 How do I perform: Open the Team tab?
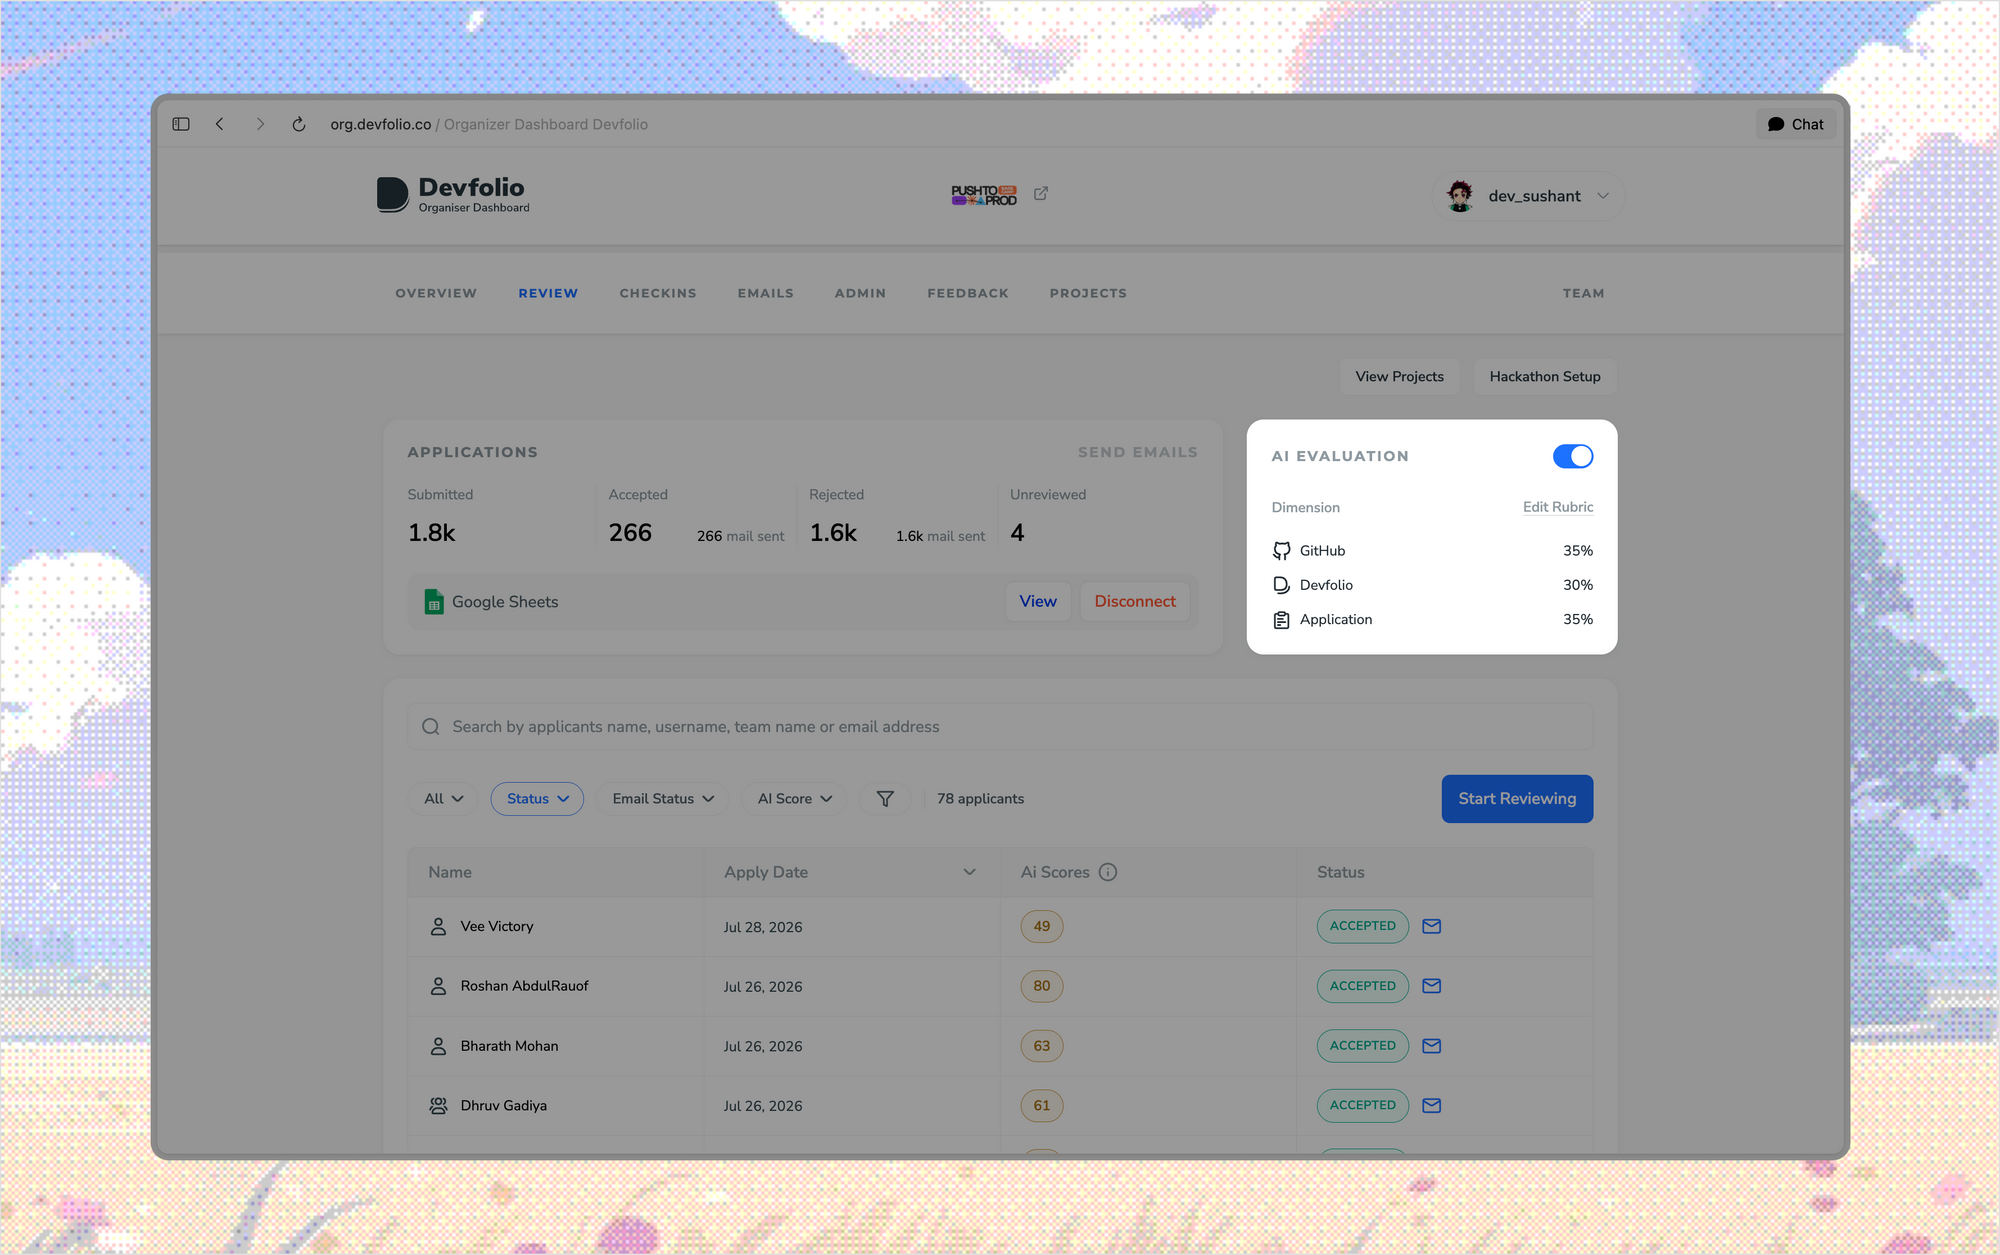[x=1584, y=293]
